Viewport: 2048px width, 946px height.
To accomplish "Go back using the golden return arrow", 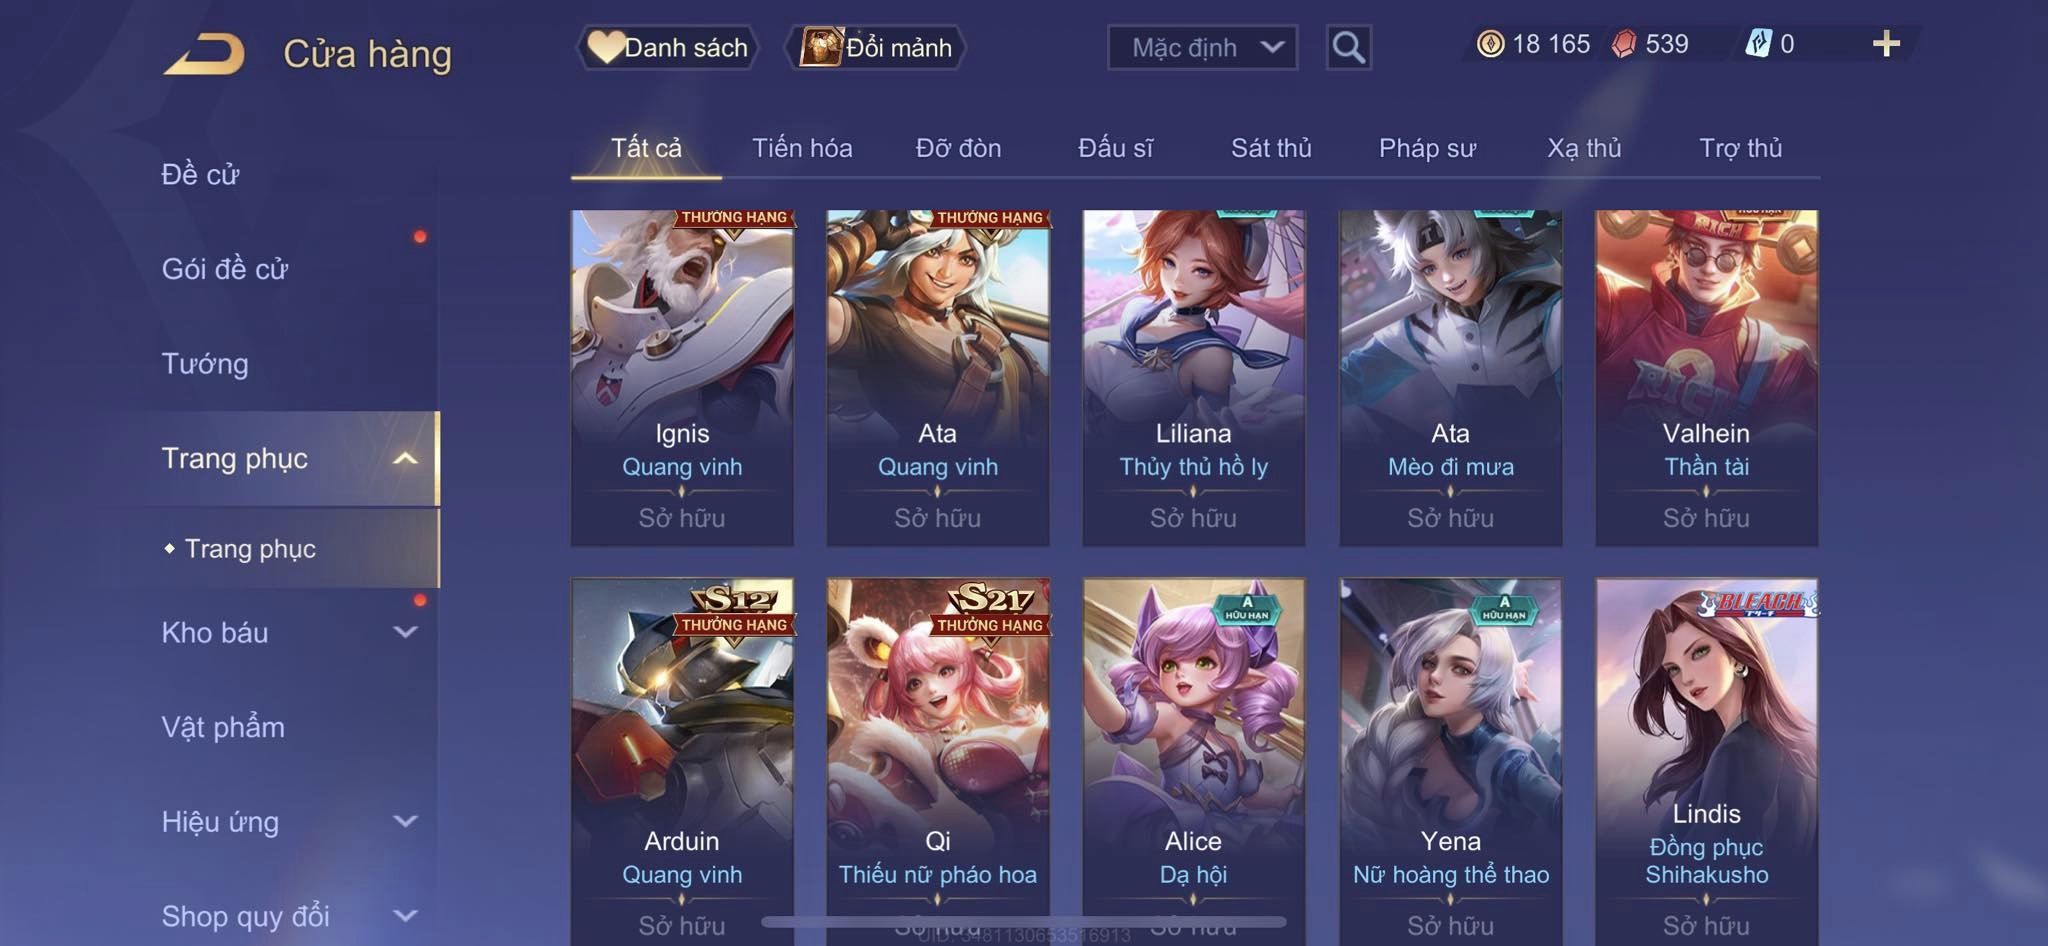I will (205, 53).
